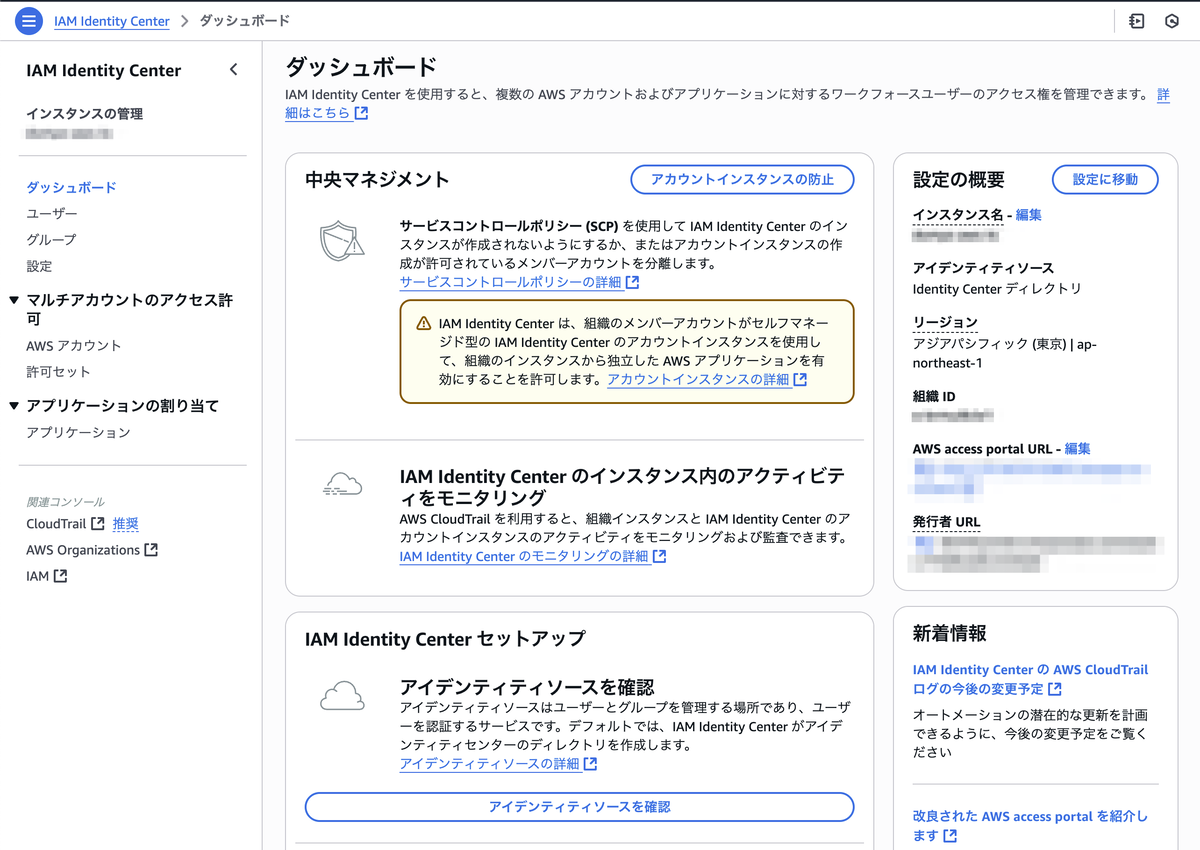
Task: Collapse アプリケーションの割り当て section
Action: click(13, 406)
